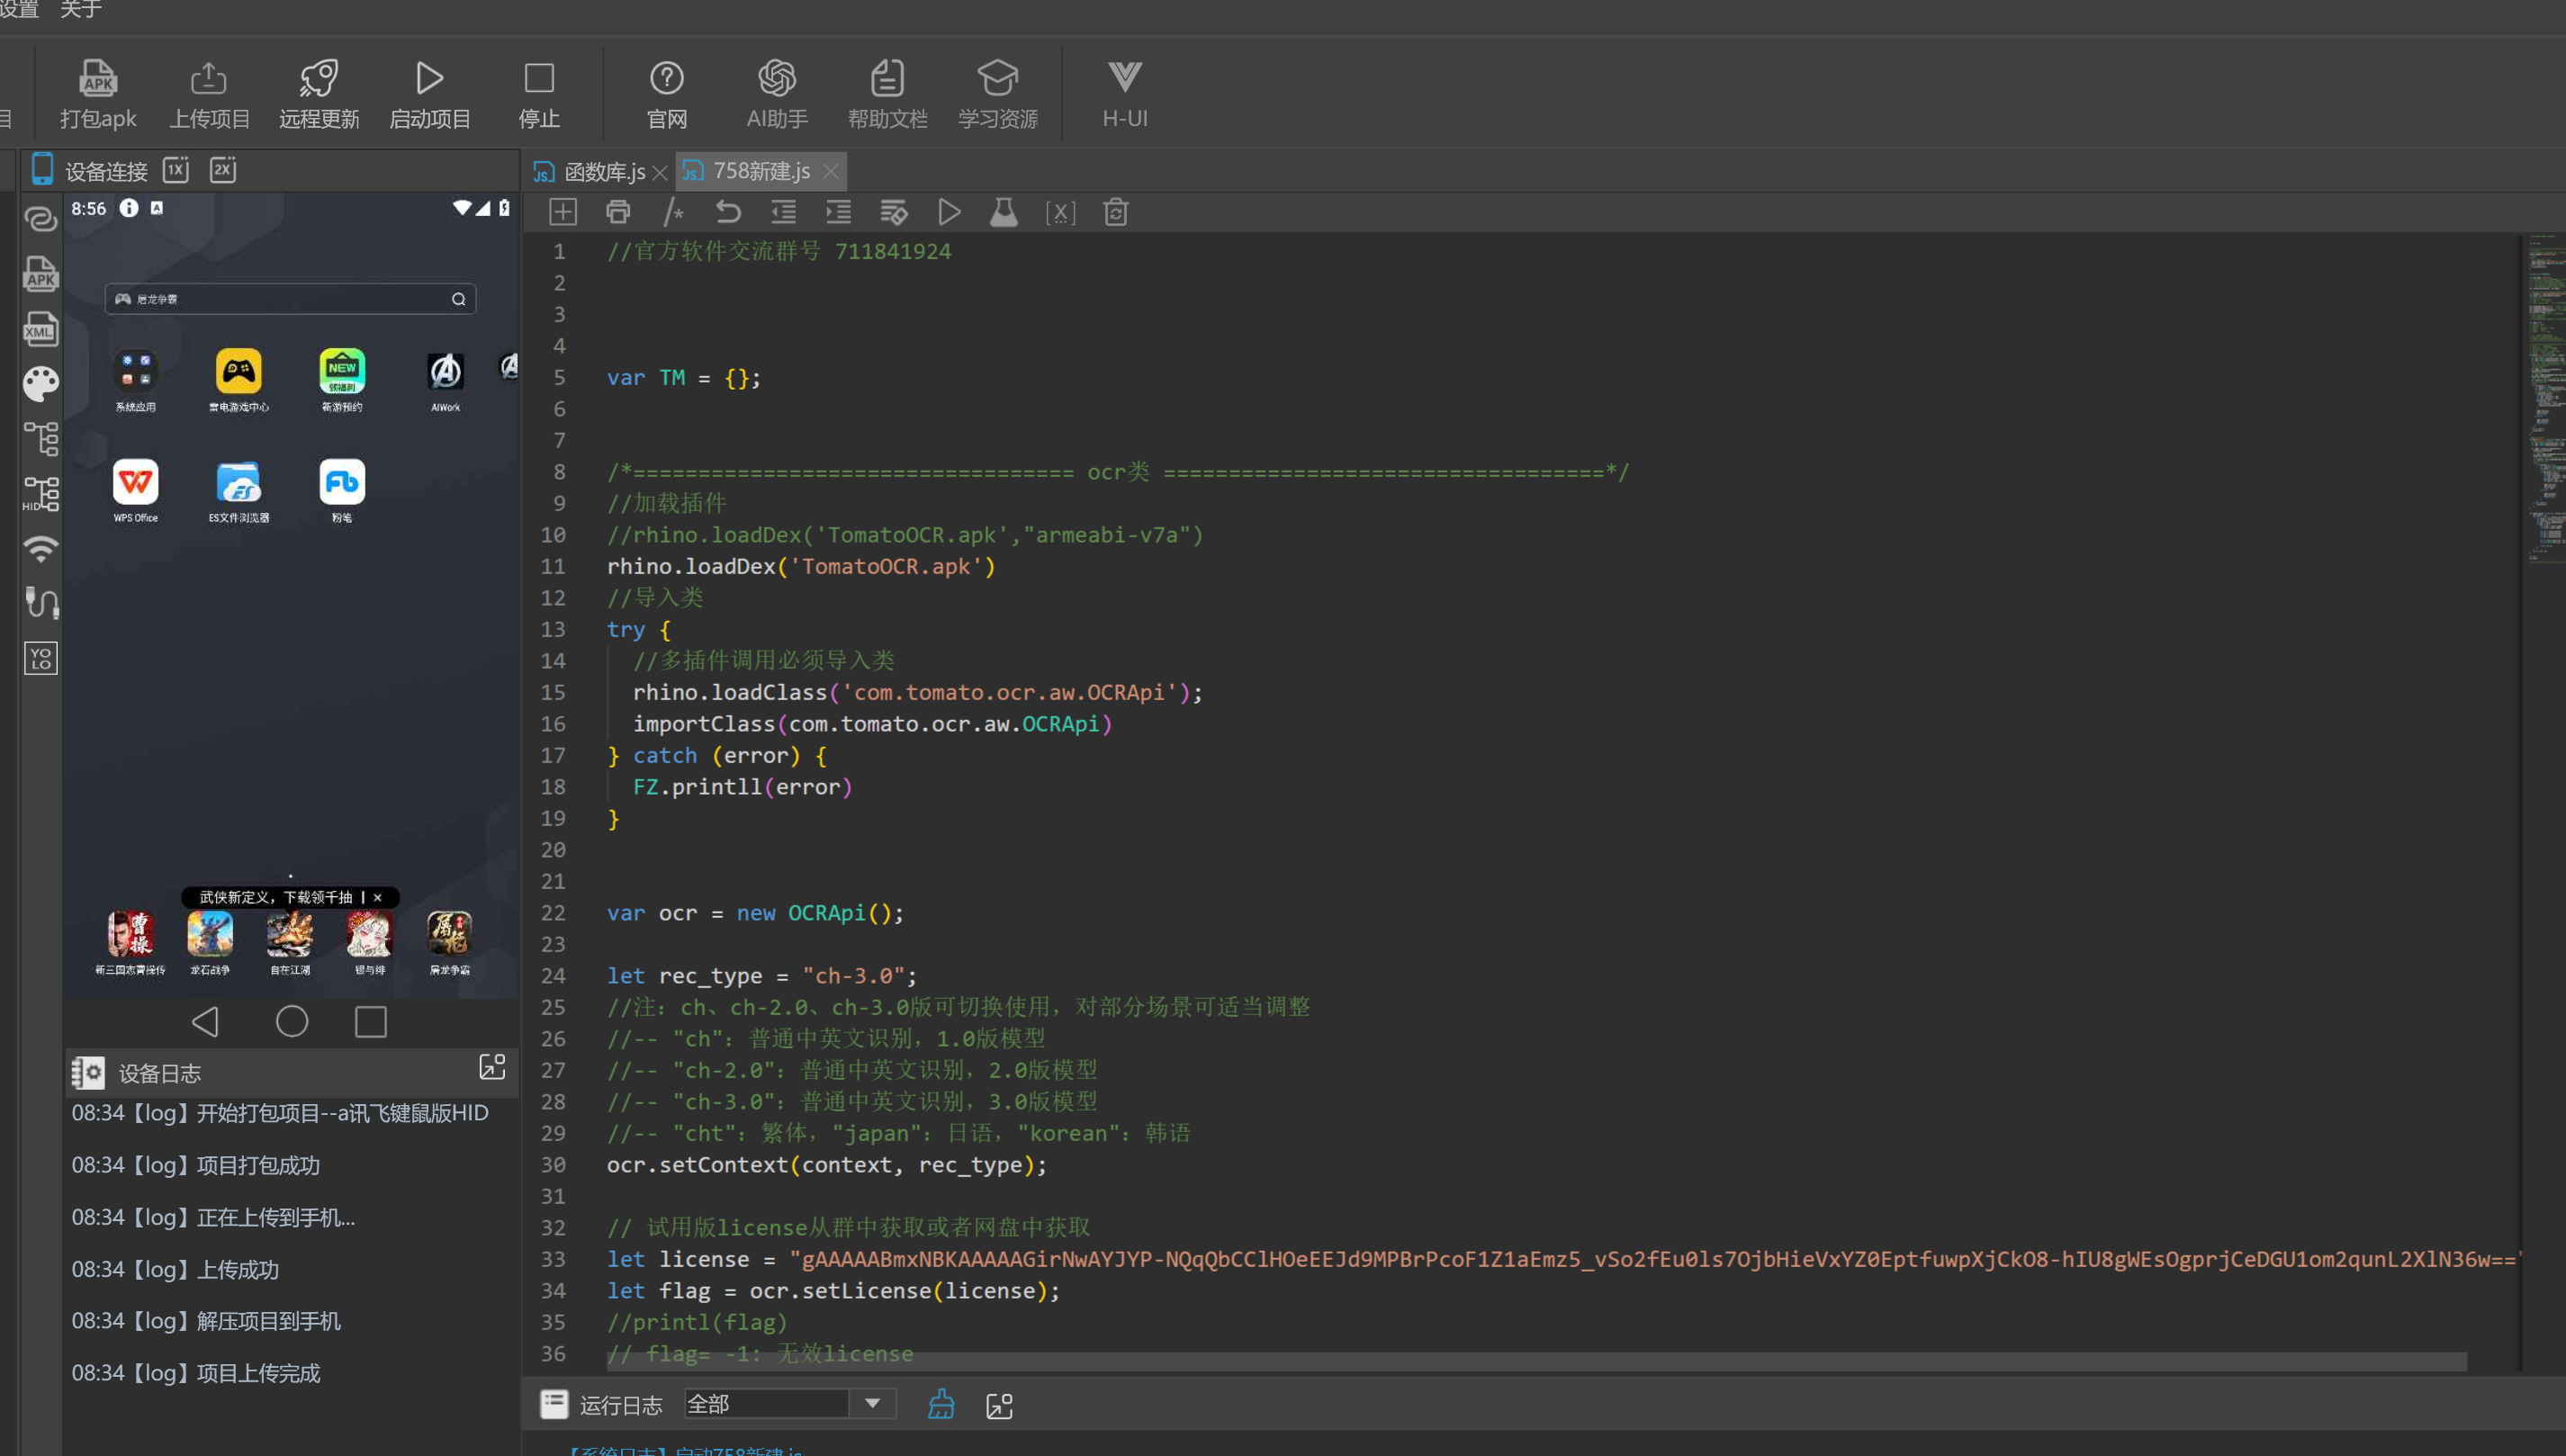This screenshot has height=1456, width=2566.
Task: Set device screen to 1x scale
Action: [176, 170]
